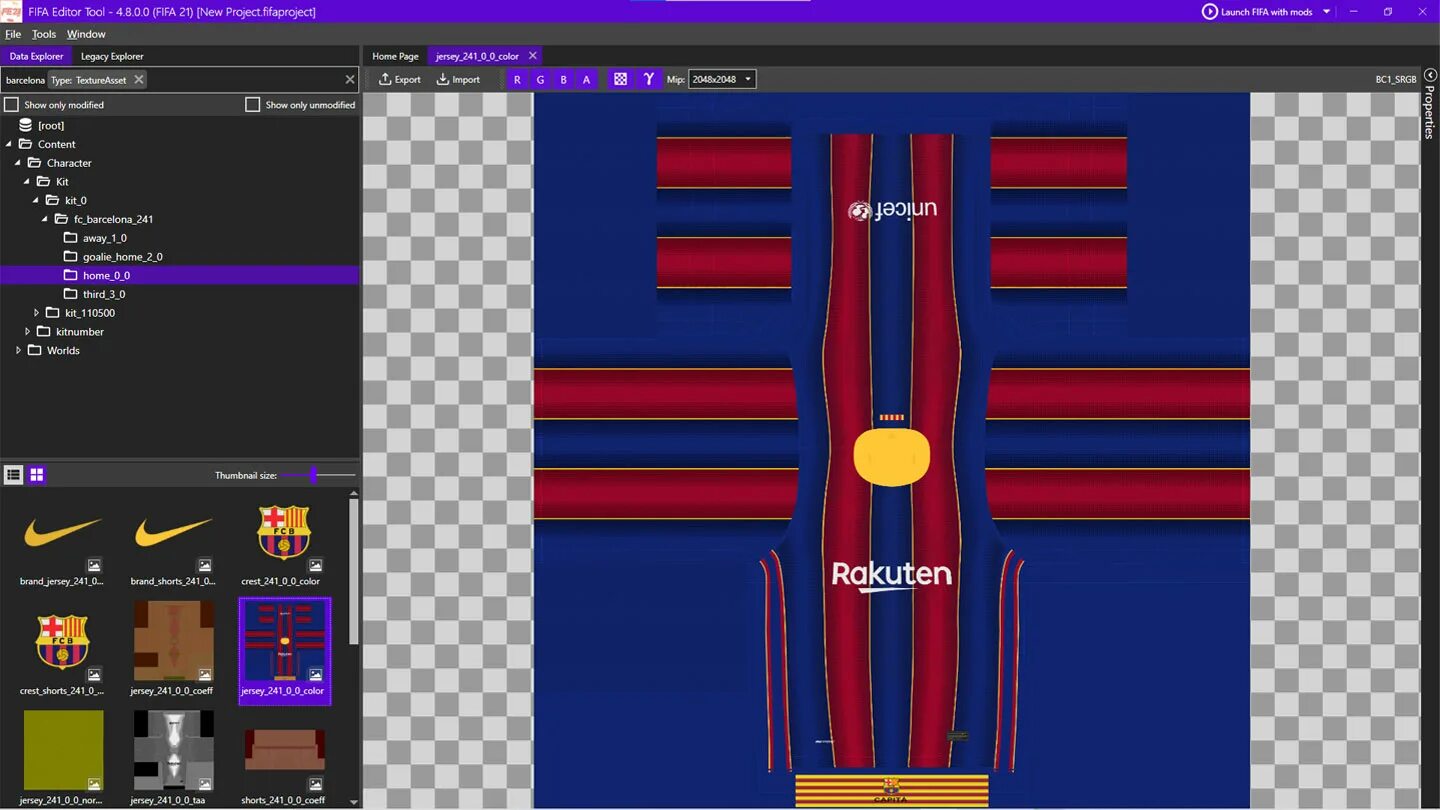This screenshot has width=1440, height=810.
Task: Click image icon on crest_241_0_0_color thumbnail
Action: point(315,565)
